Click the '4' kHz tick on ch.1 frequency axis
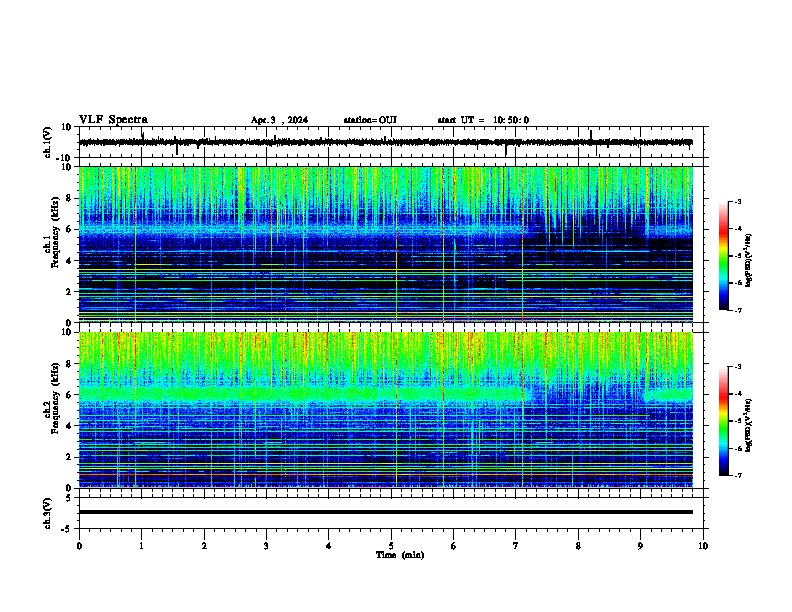 [69, 261]
